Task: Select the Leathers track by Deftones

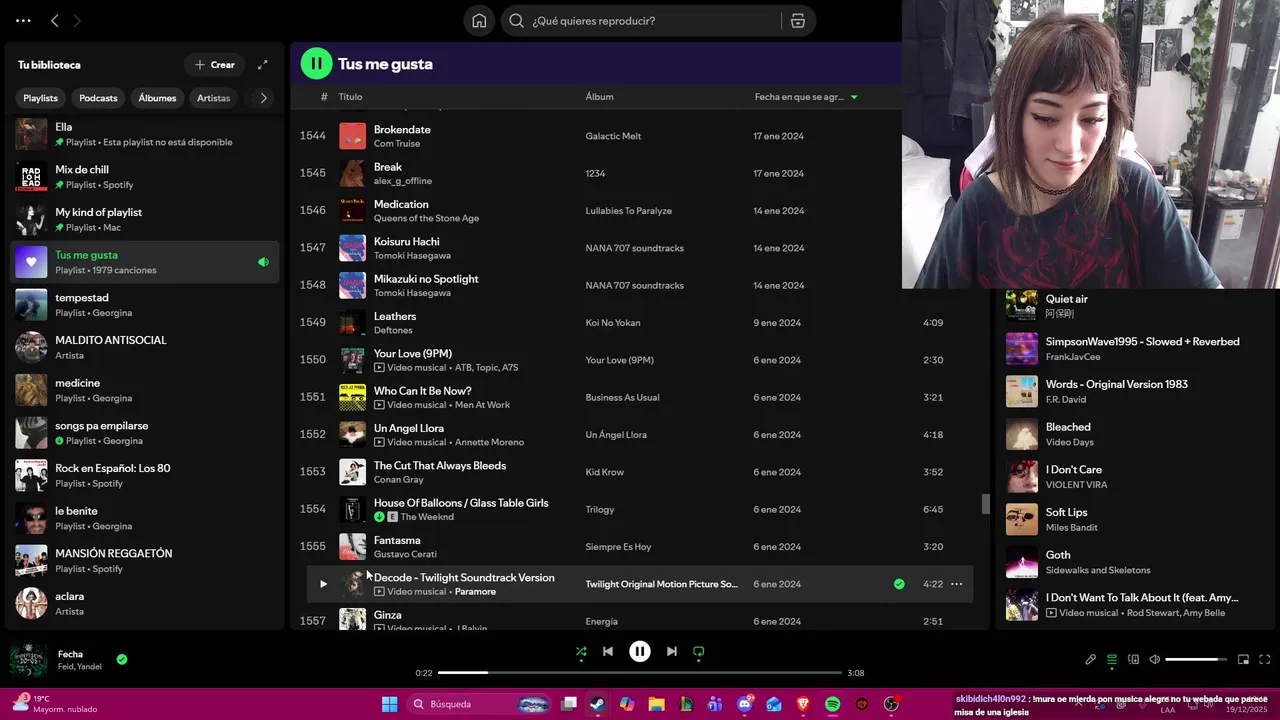Action: point(638,323)
